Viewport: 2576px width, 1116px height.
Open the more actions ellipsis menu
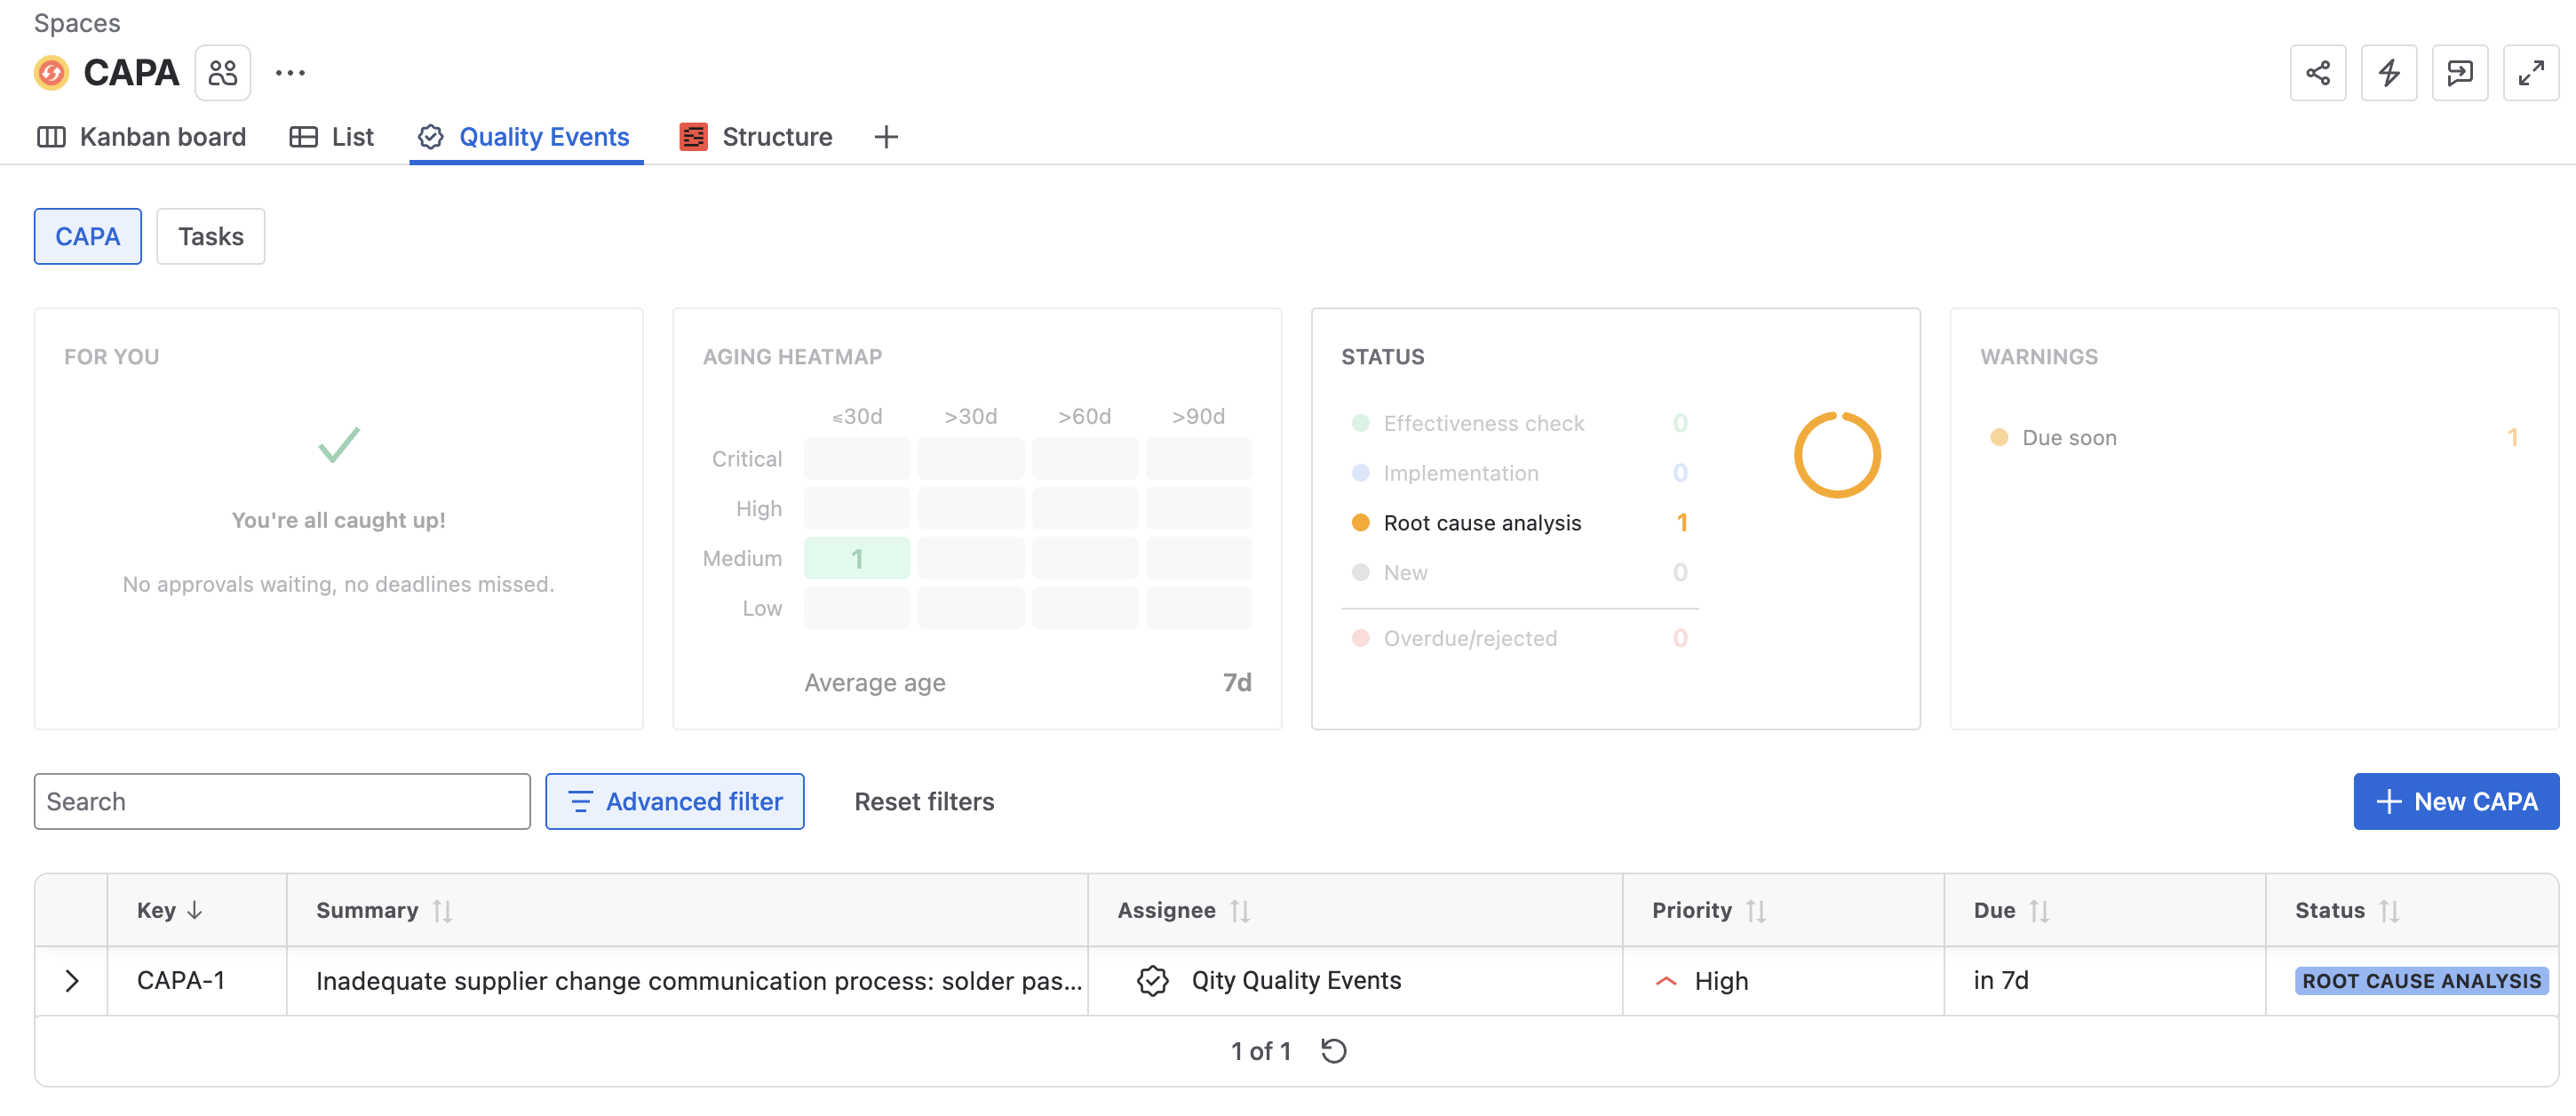click(290, 73)
